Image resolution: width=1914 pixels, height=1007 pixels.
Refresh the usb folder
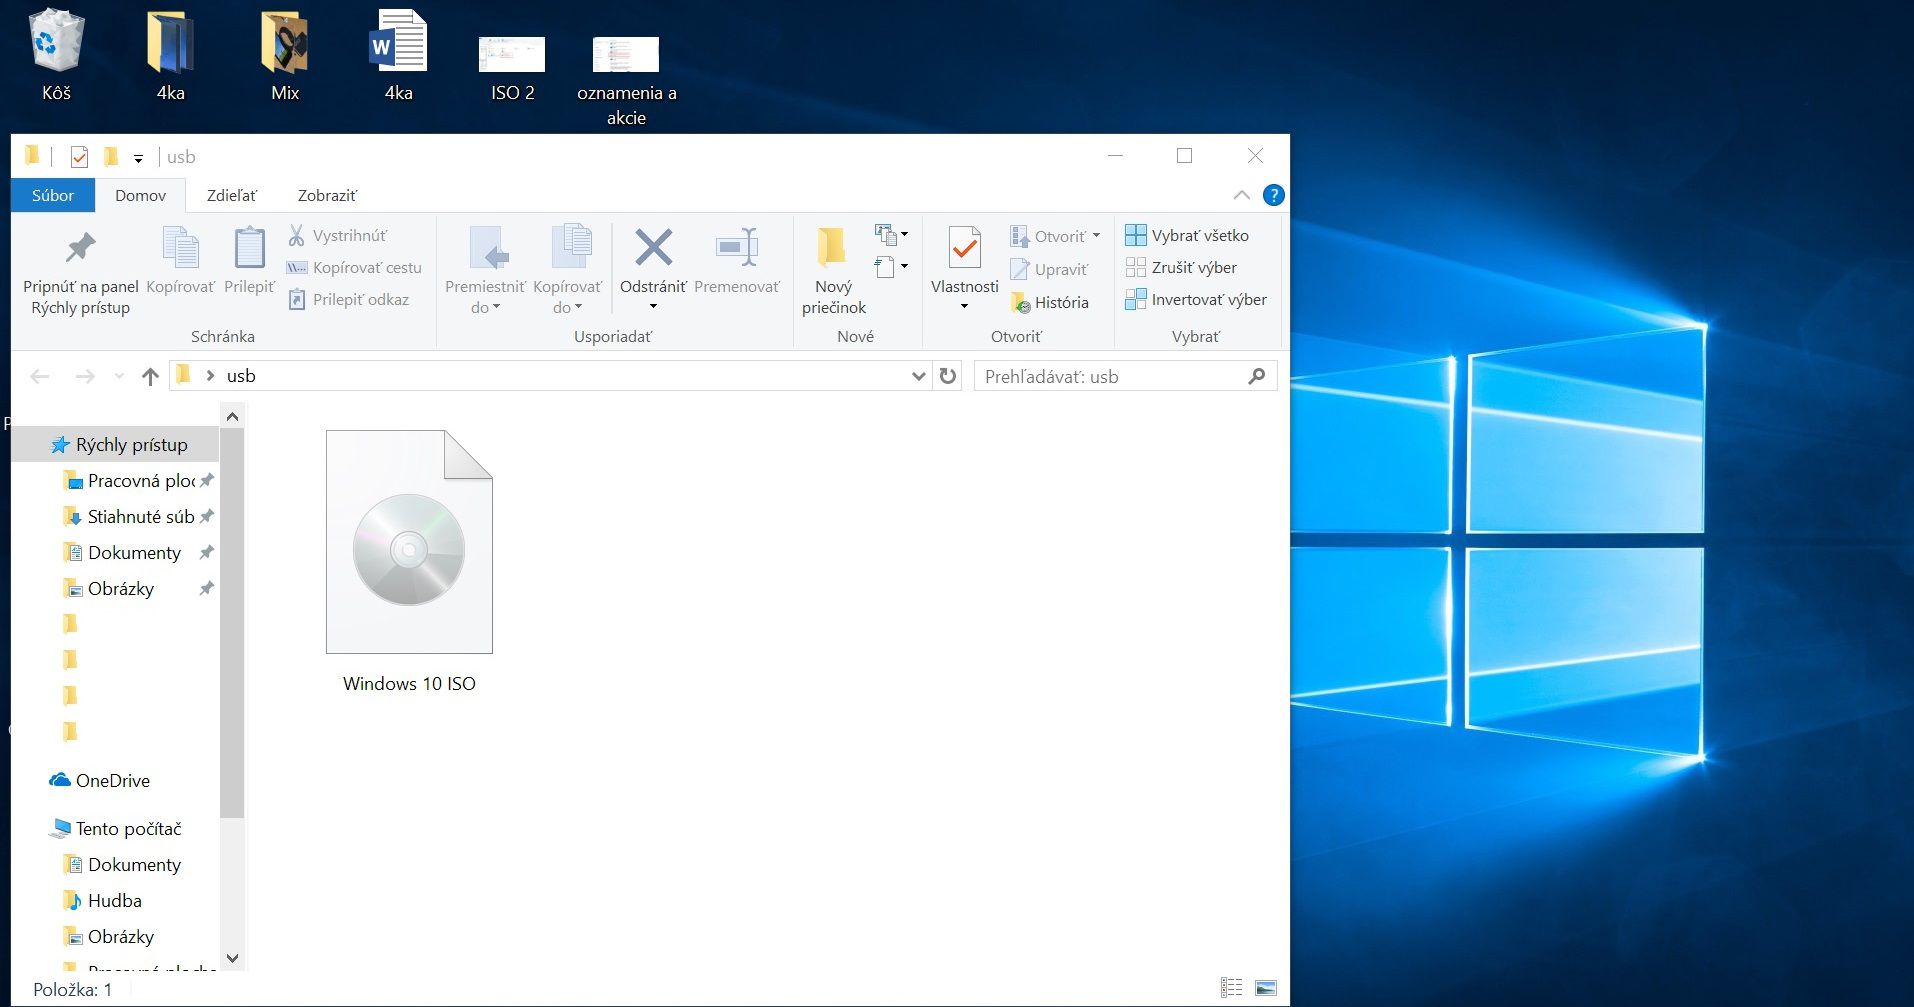point(948,376)
